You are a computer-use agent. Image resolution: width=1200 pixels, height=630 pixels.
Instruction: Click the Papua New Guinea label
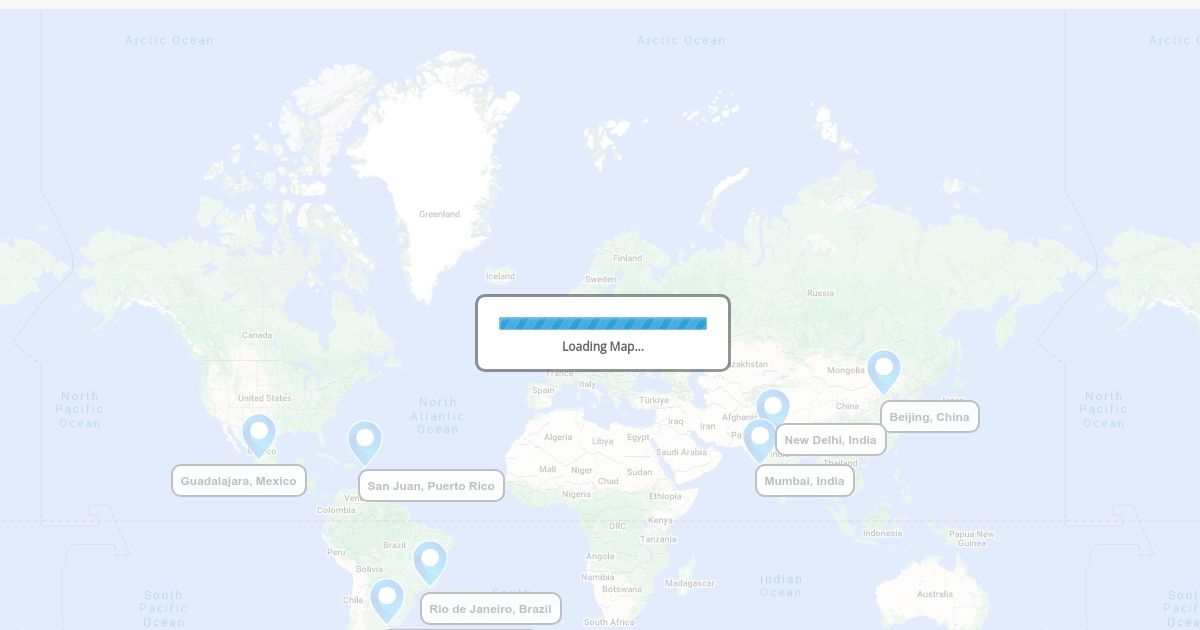972,538
